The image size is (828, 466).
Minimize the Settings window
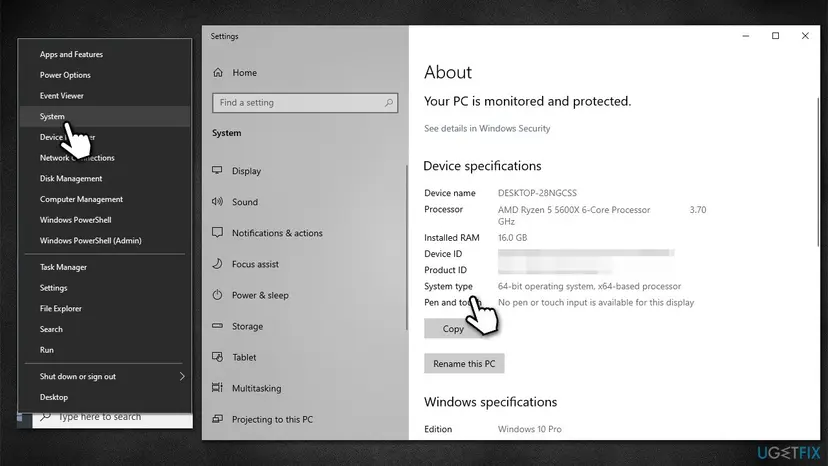point(746,36)
